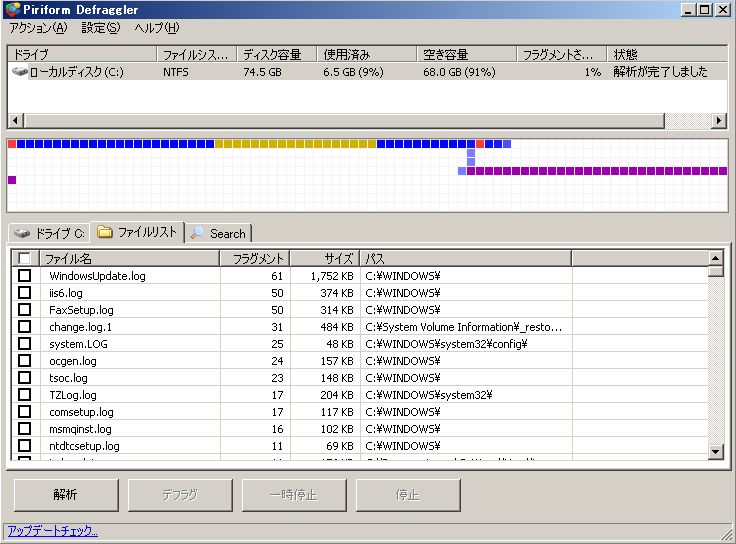
Task: Click the 空き容量 column header
Action: pos(467,54)
